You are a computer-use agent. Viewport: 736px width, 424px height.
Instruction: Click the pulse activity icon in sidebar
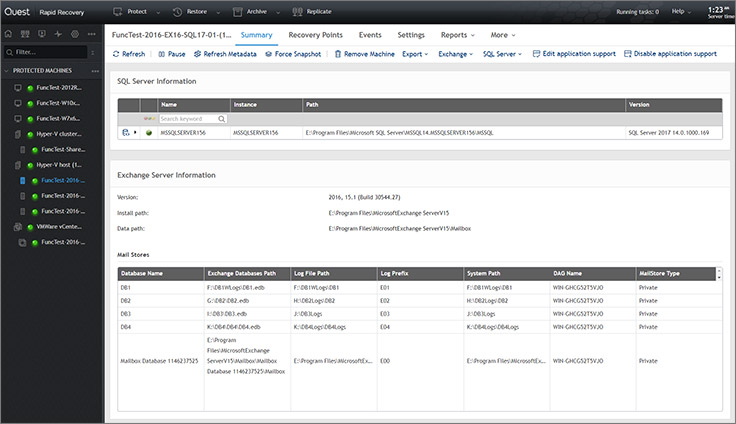click(x=58, y=34)
